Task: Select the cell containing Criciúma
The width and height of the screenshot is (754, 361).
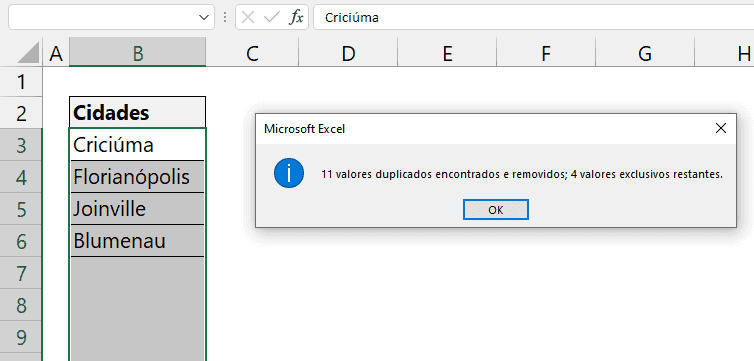Action: (x=138, y=144)
